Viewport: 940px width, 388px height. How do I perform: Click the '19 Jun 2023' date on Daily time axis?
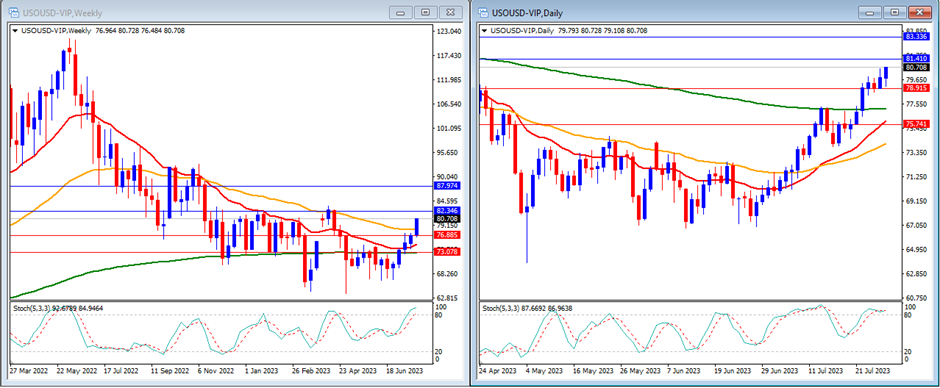(x=732, y=371)
